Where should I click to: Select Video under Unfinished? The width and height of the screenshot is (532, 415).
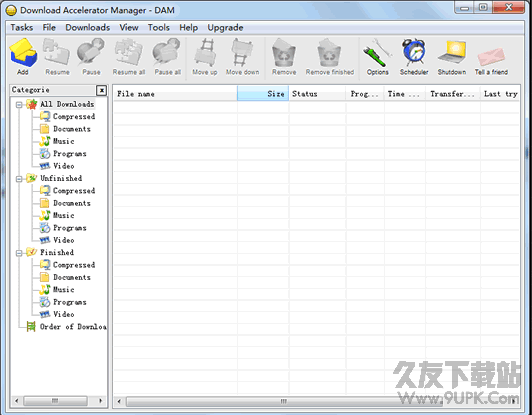pyautogui.click(x=63, y=240)
